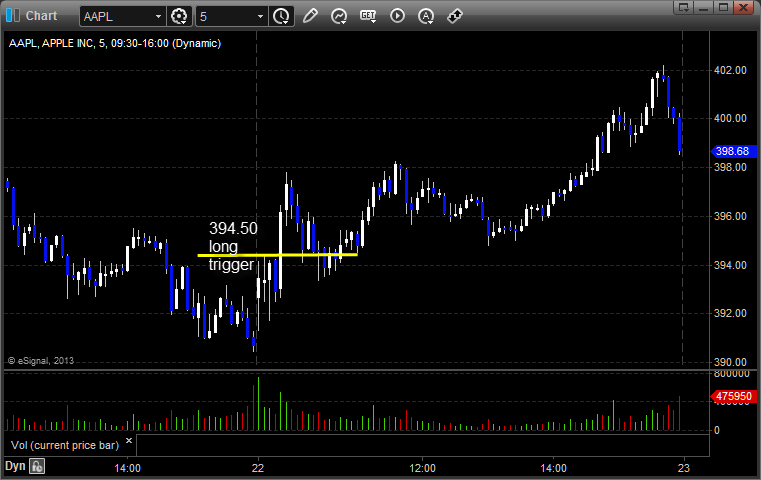
Task: Open the studies chart-line icon menu
Action: [339, 16]
